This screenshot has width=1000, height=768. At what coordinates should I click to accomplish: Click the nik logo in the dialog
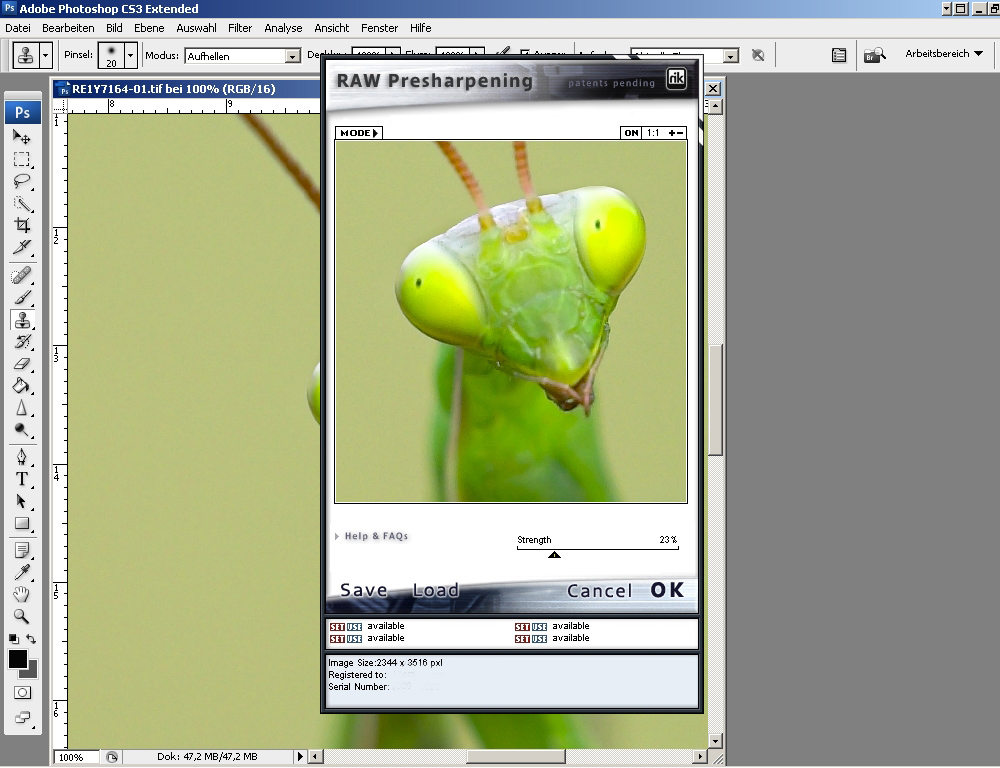(676, 79)
